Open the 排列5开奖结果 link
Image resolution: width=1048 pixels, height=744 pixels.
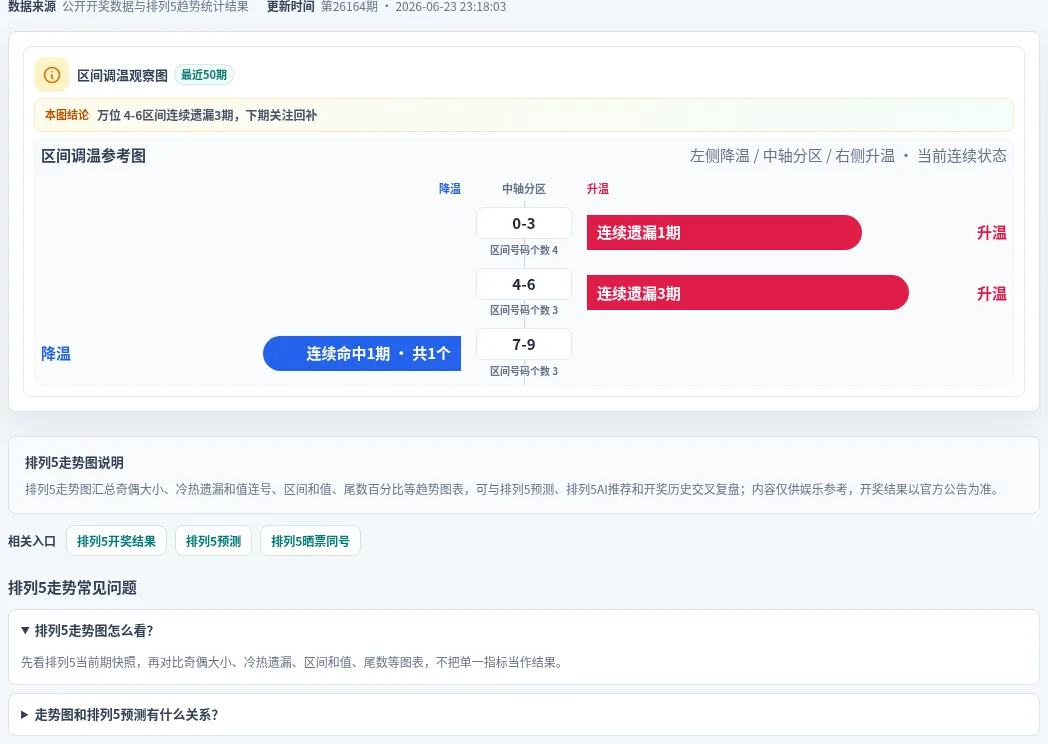click(x=116, y=541)
